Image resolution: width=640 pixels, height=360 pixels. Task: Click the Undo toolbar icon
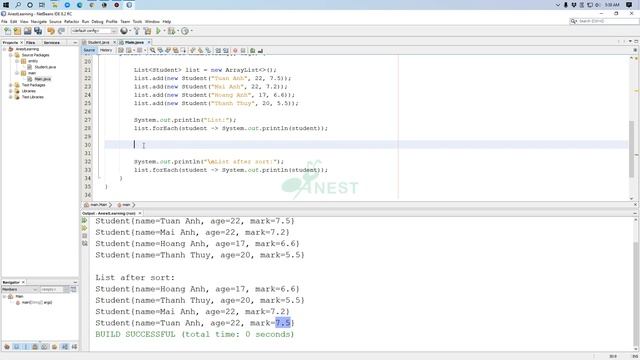tap(51, 31)
